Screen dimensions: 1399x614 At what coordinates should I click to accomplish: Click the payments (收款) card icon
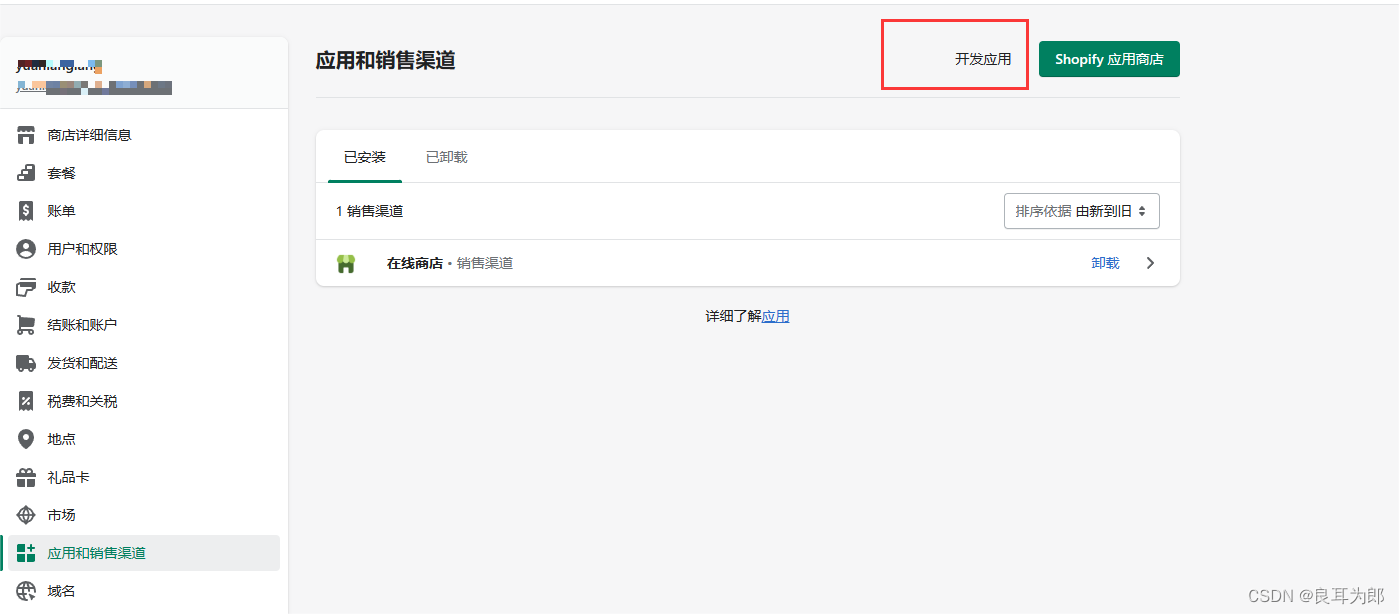click(26, 287)
